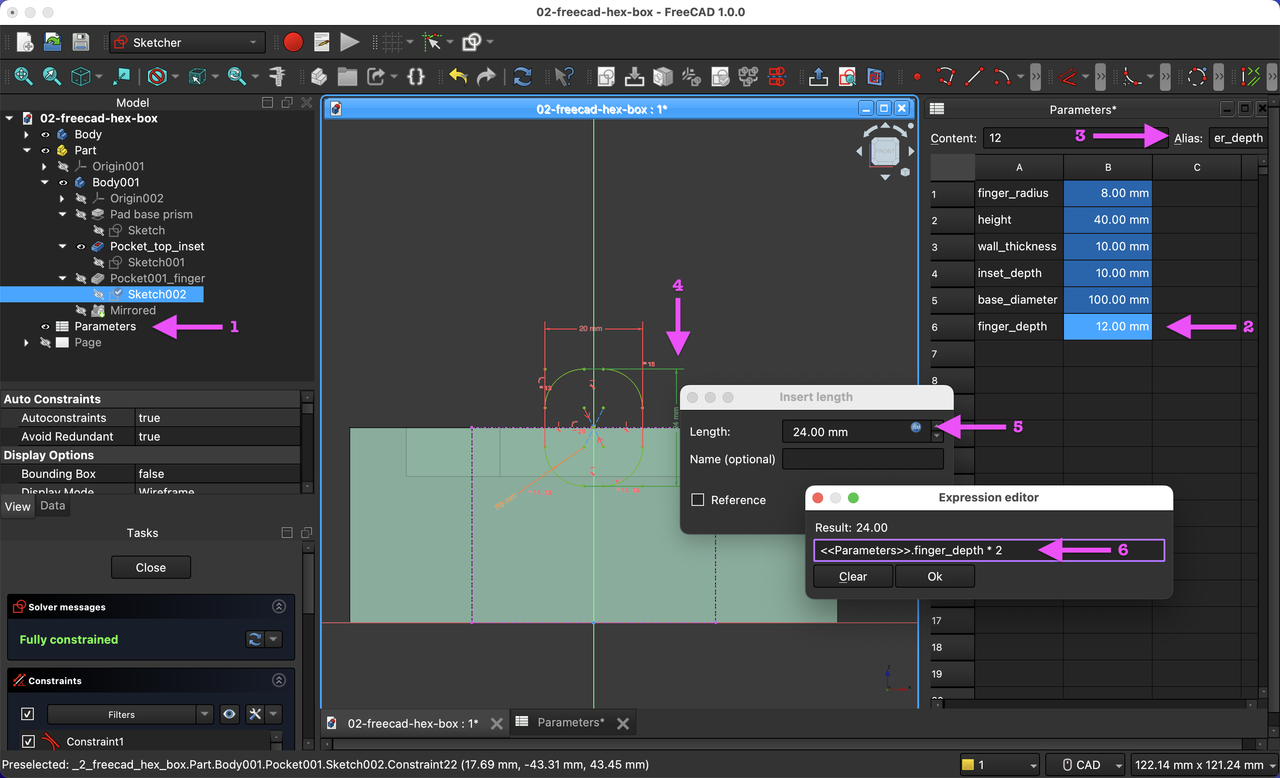Click the Length input field
The width and height of the screenshot is (1280, 778).
pos(855,432)
